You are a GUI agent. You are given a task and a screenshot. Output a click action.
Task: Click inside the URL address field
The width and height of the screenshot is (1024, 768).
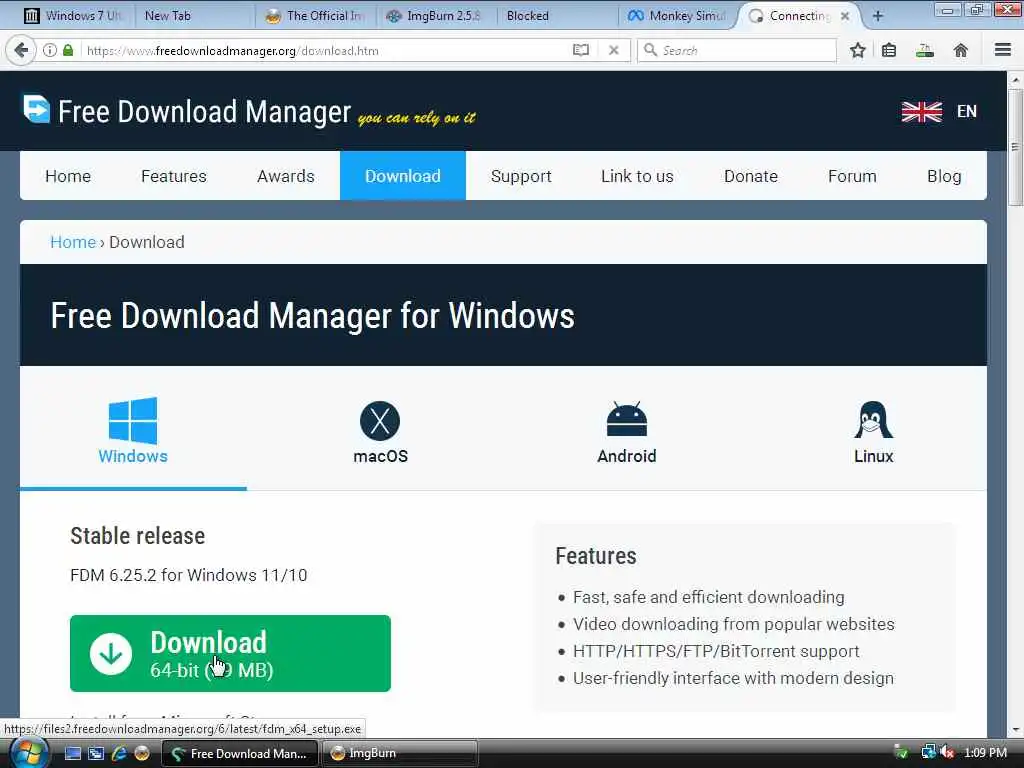[x=327, y=50]
